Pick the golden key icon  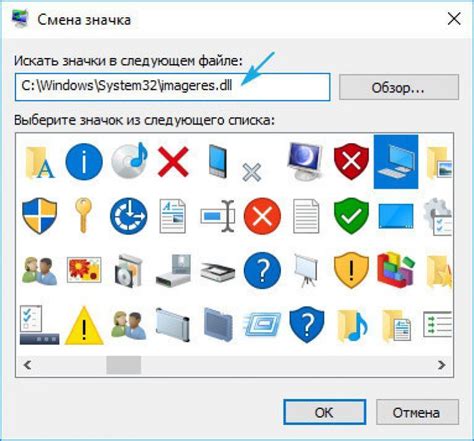point(83,215)
